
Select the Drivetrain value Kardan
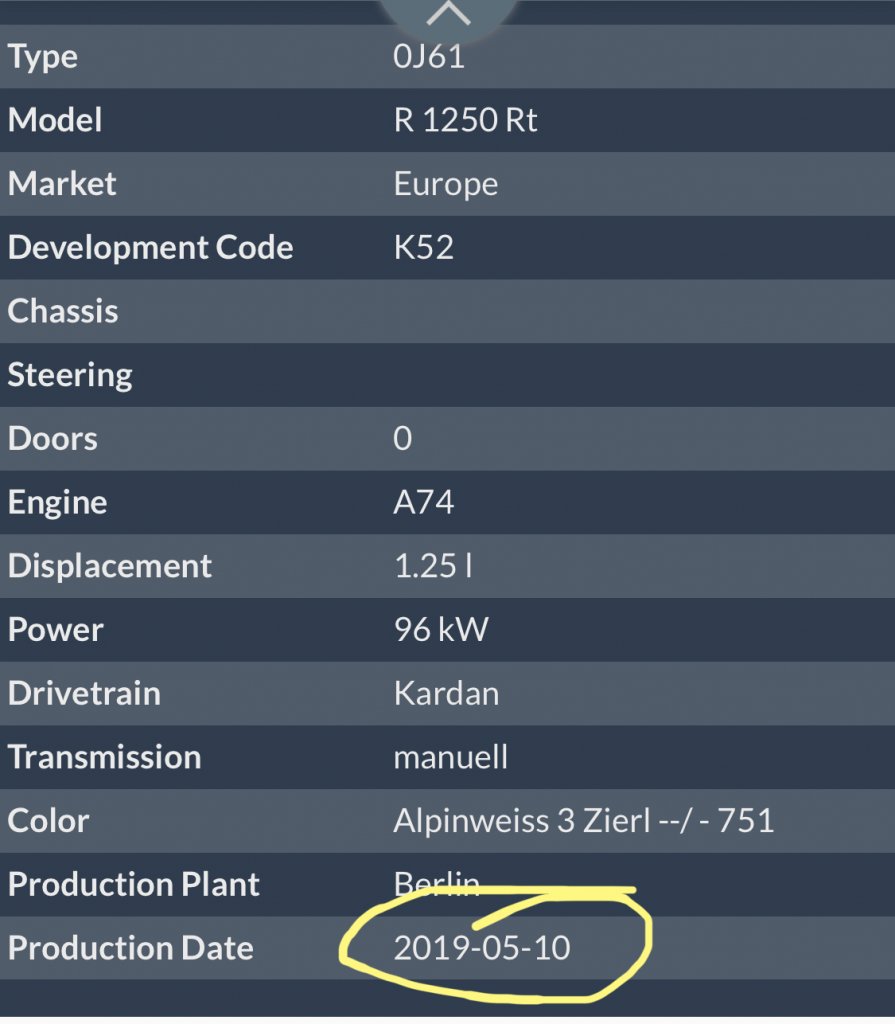[446, 693]
